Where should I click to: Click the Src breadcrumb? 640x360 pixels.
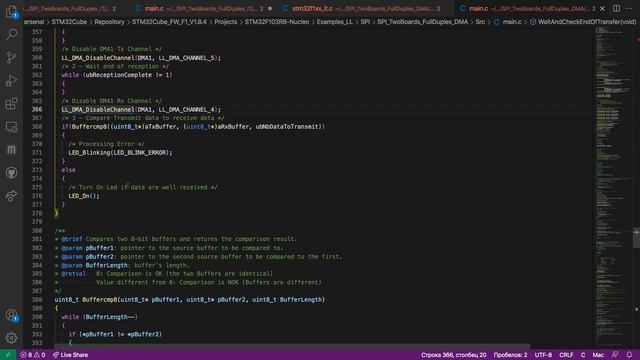(x=480, y=22)
